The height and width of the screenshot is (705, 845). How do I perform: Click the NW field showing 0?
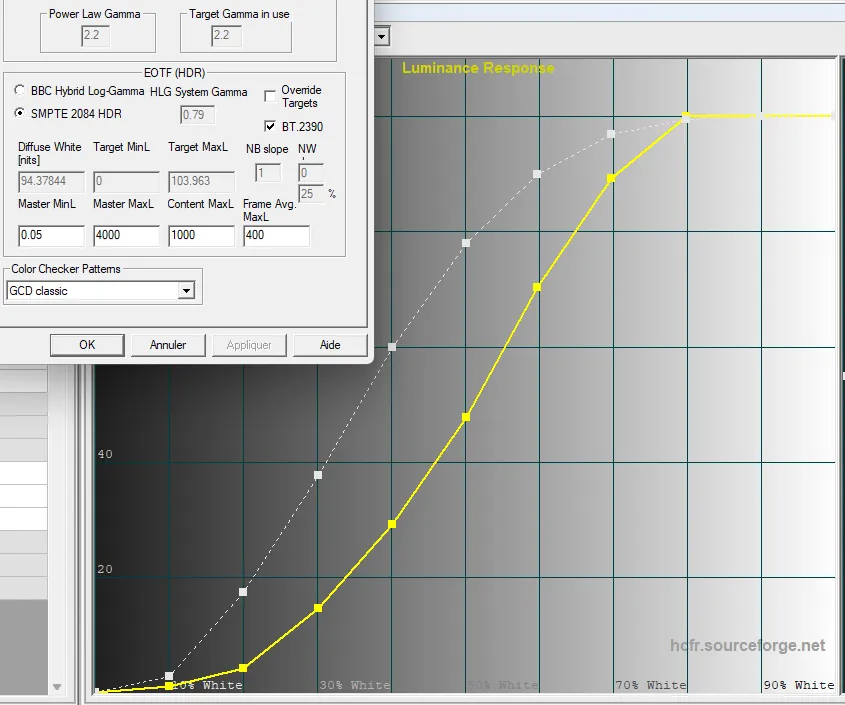click(311, 173)
